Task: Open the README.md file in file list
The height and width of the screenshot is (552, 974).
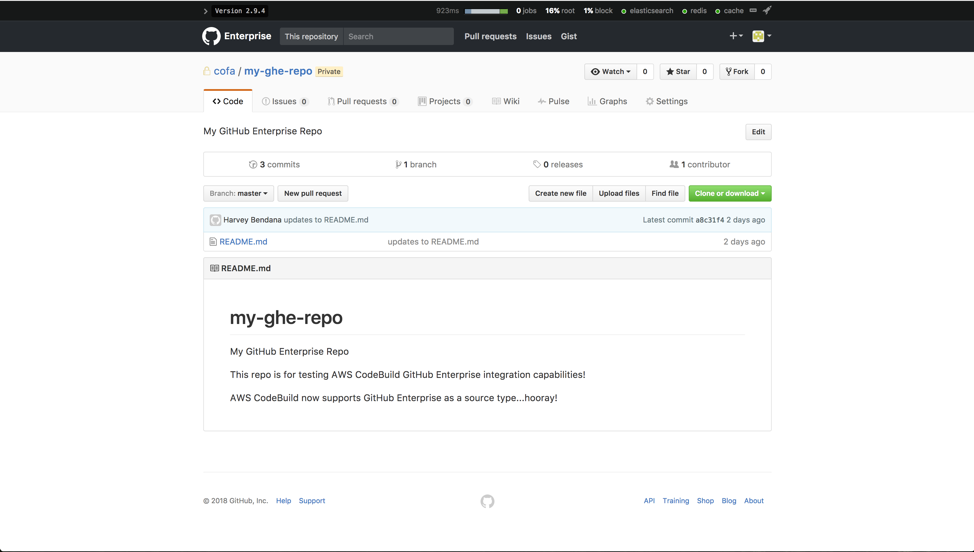Action: click(x=244, y=242)
